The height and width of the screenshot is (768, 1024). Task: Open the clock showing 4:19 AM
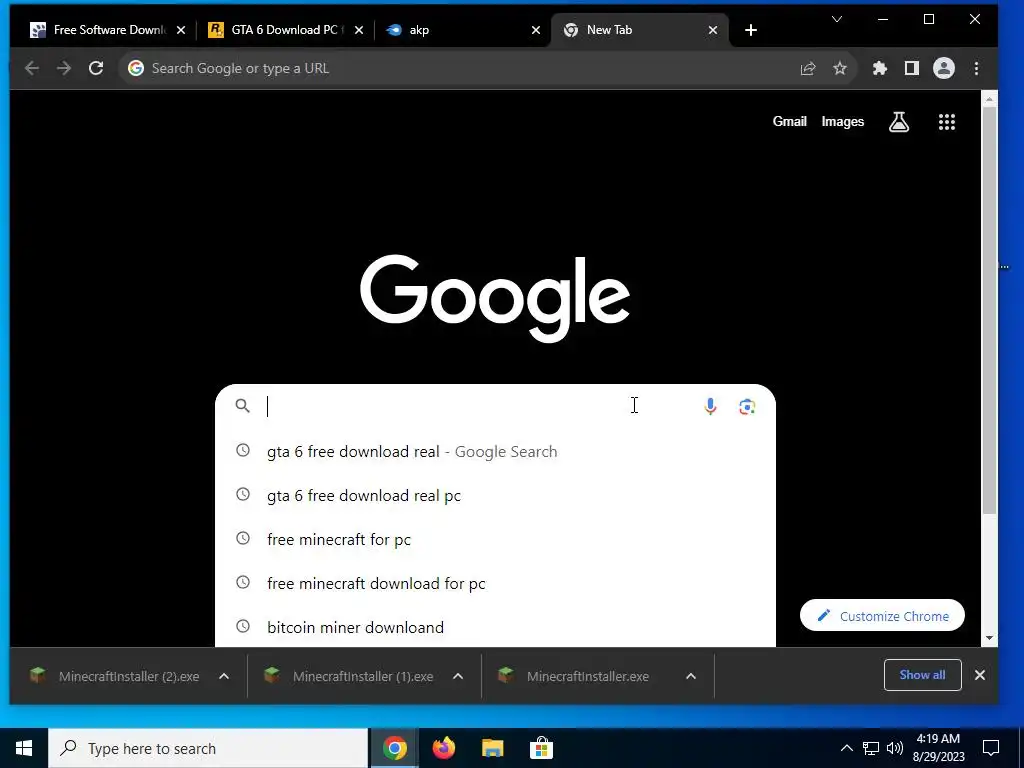939,748
